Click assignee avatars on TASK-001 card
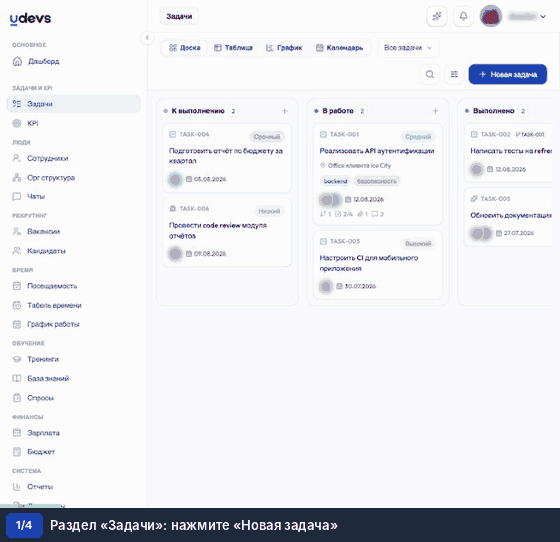The image size is (560, 542). point(330,200)
